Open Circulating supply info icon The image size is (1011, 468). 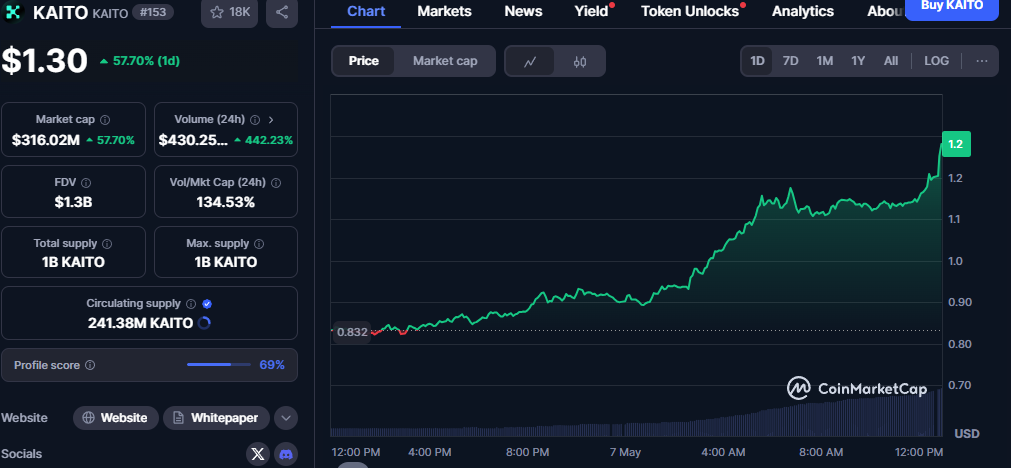[191, 304]
